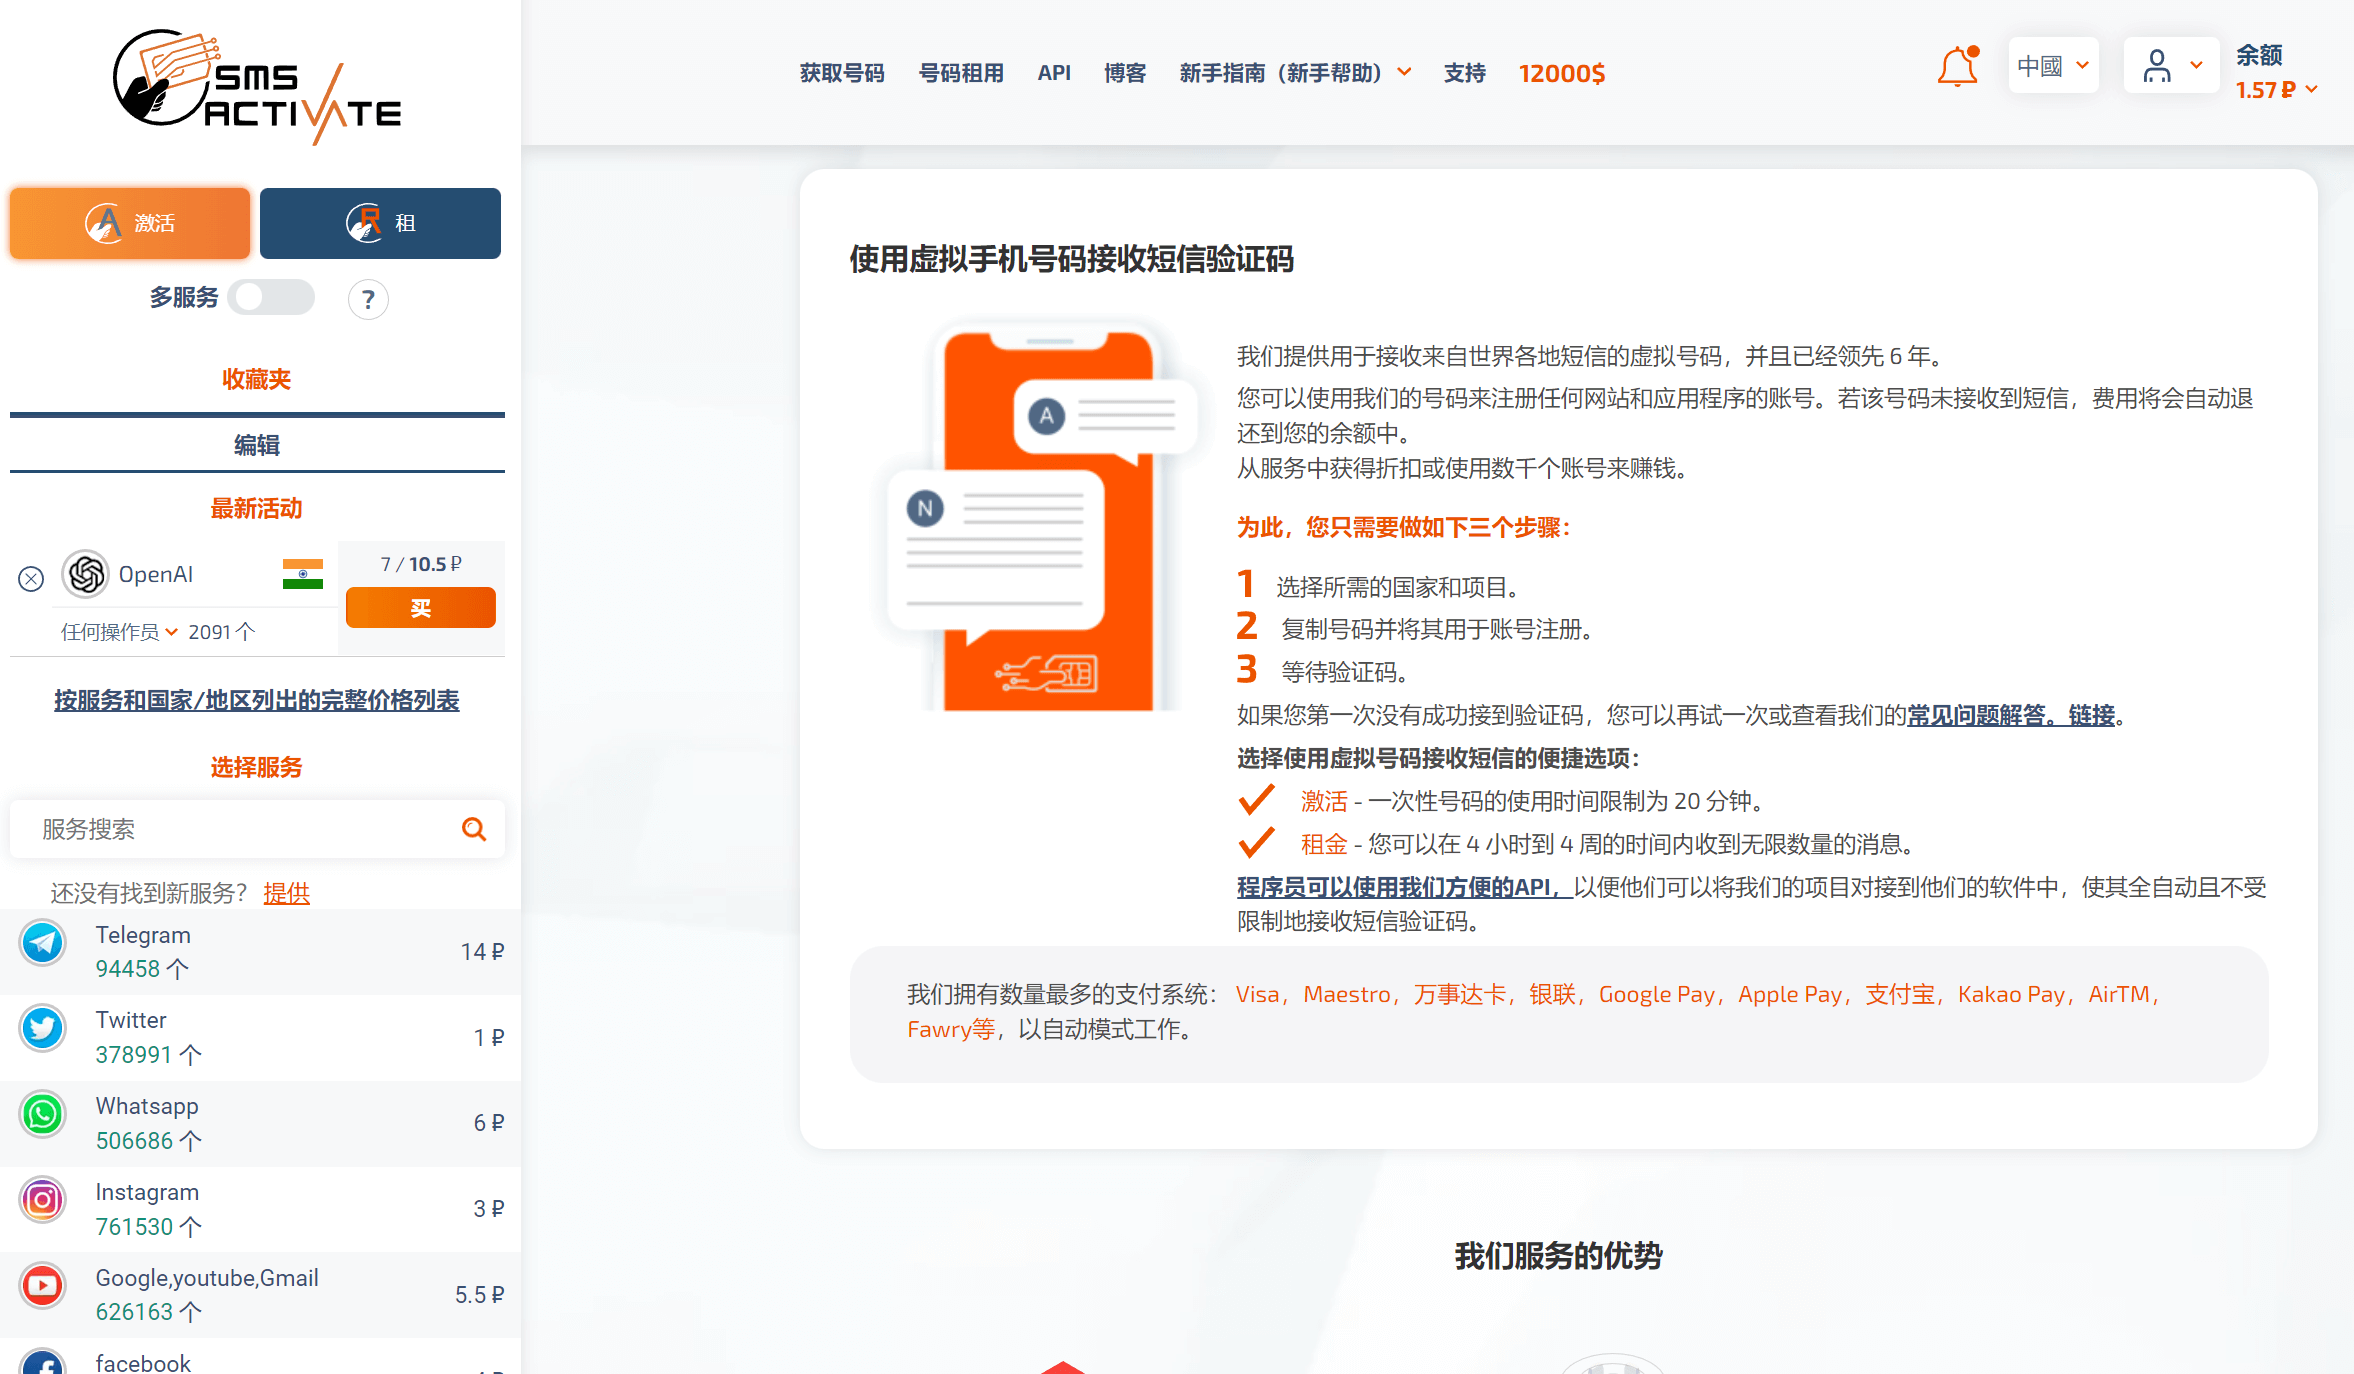Image resolution: width=2354 pixels, height=1374 pixels.
Task: Open the 博客 blog menu item
Action: 1125,73
